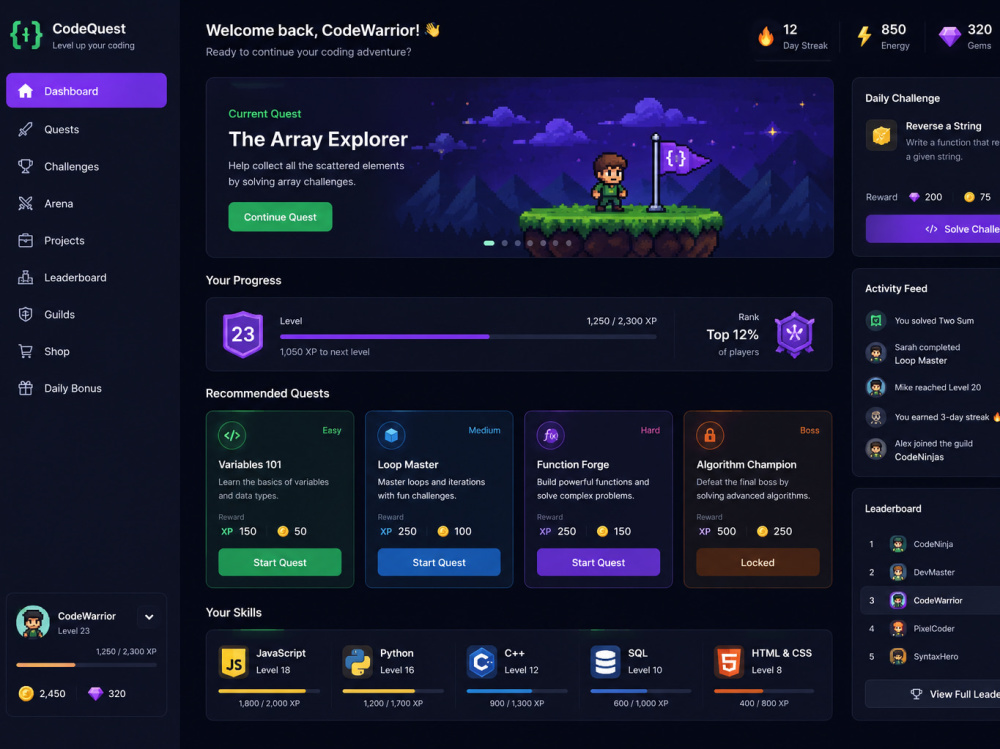Click the Loop Master cube icon
This screenshot has width=1000, height=749.
click(392, 435)
